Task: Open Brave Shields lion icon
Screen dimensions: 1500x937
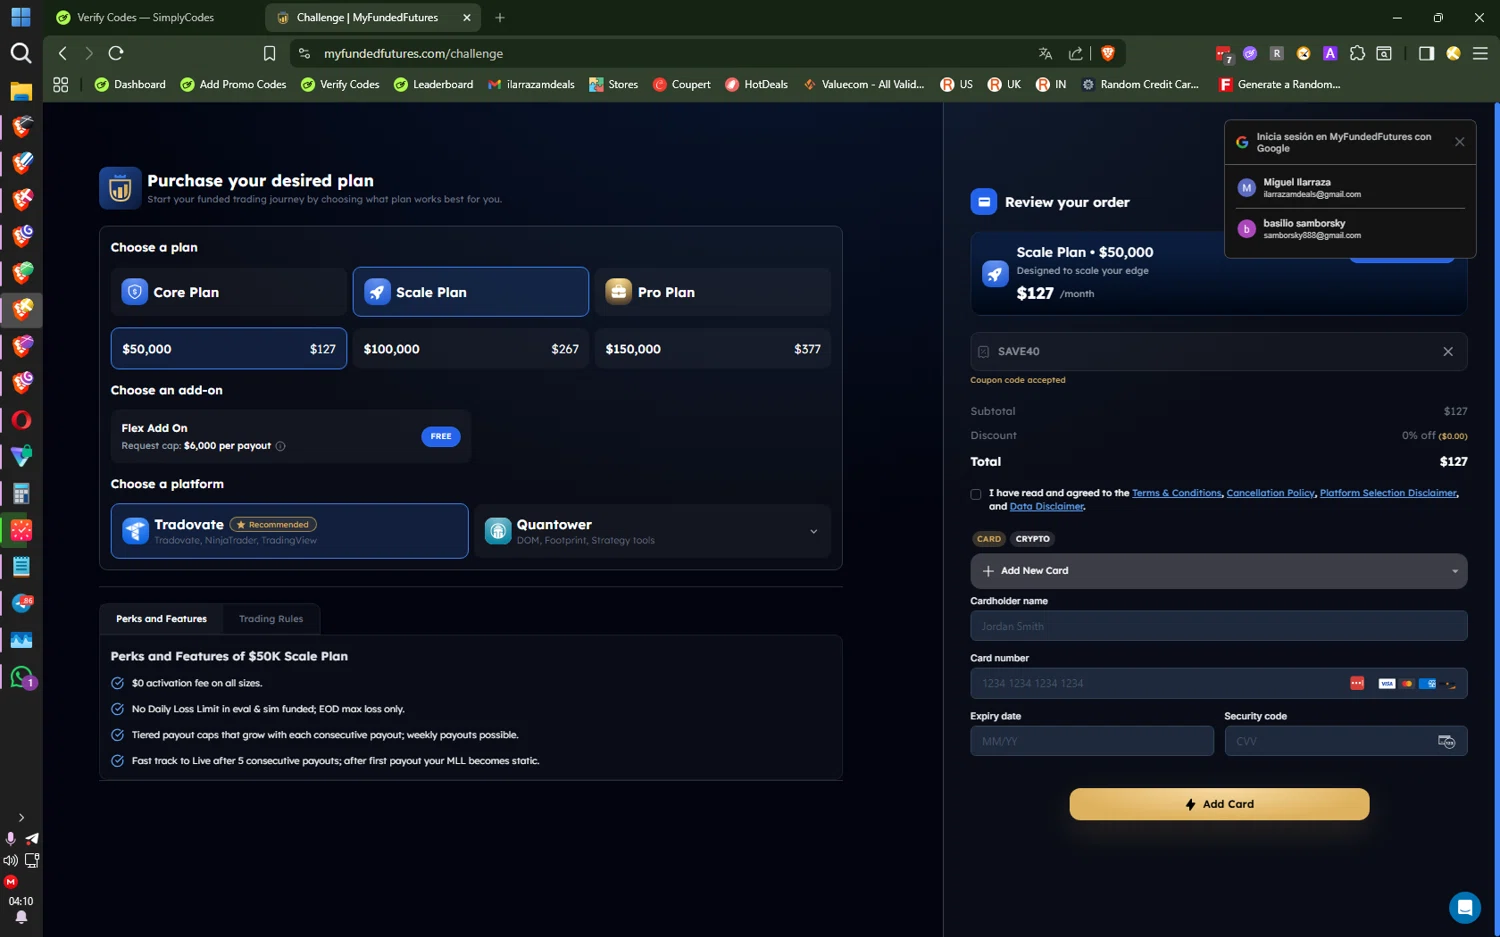Action: click(x=1108, y=53)
